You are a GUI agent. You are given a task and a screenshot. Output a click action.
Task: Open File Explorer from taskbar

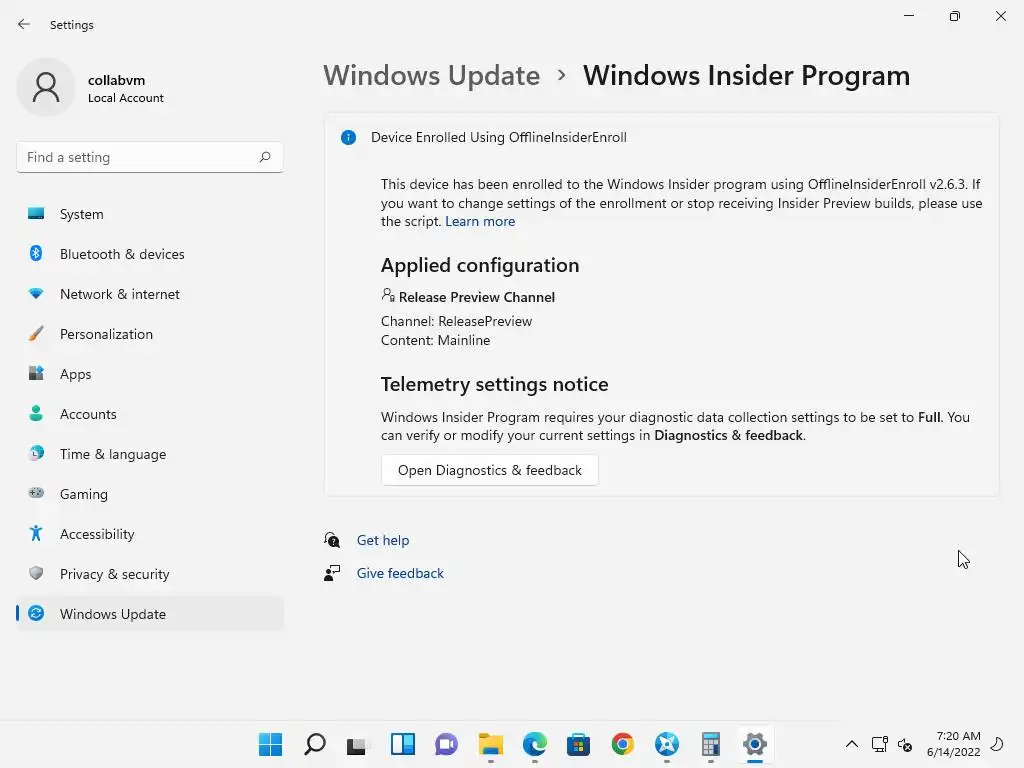click(x=490, y=744)
